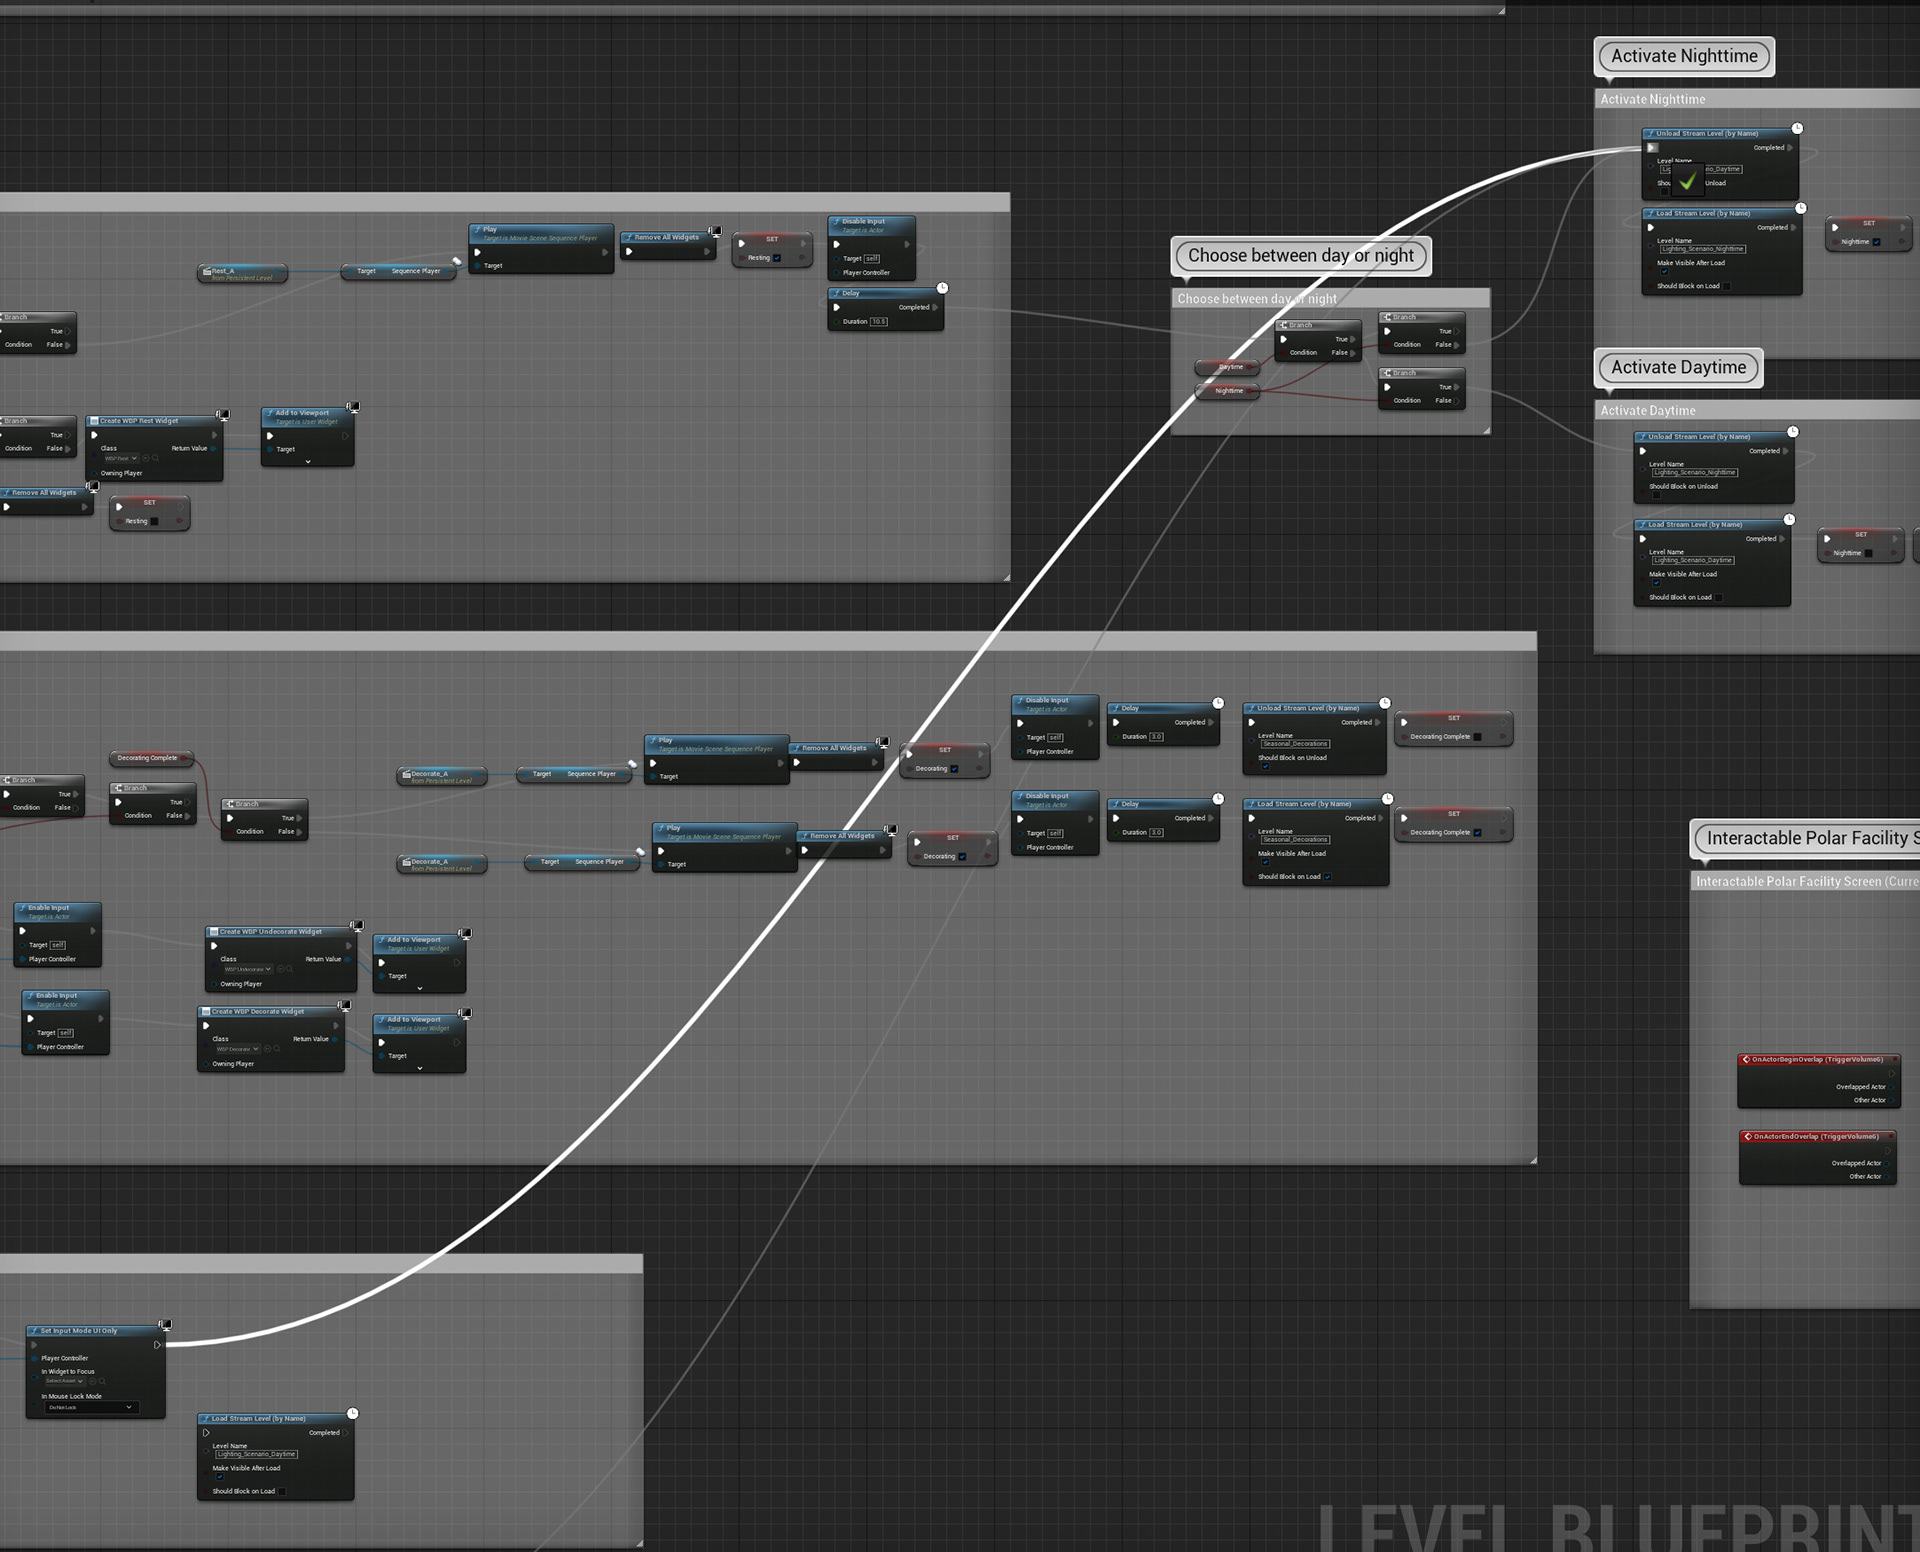Click browse magnifier icon beside WBP Undecorate class
This screenshot has width=1920, height=1552.
pos(290,969)
